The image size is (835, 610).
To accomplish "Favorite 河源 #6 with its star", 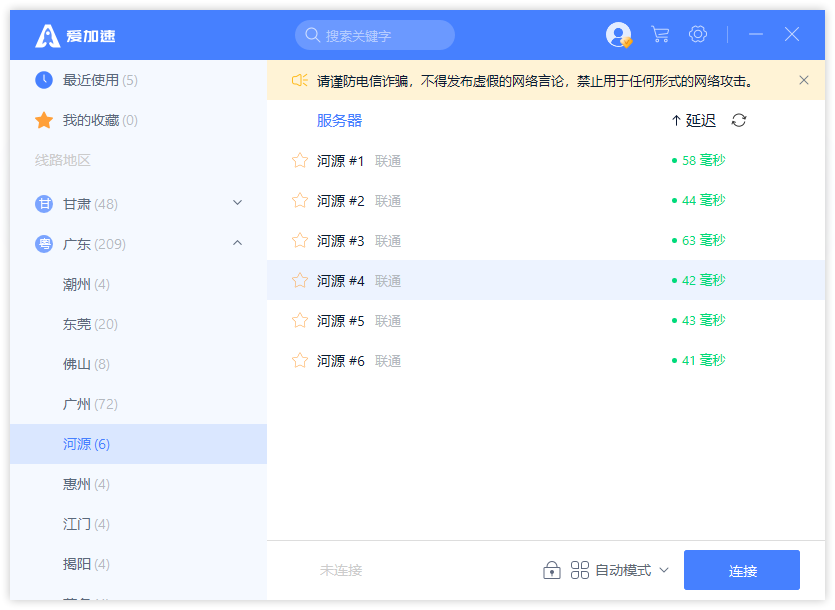I will 300,360.
